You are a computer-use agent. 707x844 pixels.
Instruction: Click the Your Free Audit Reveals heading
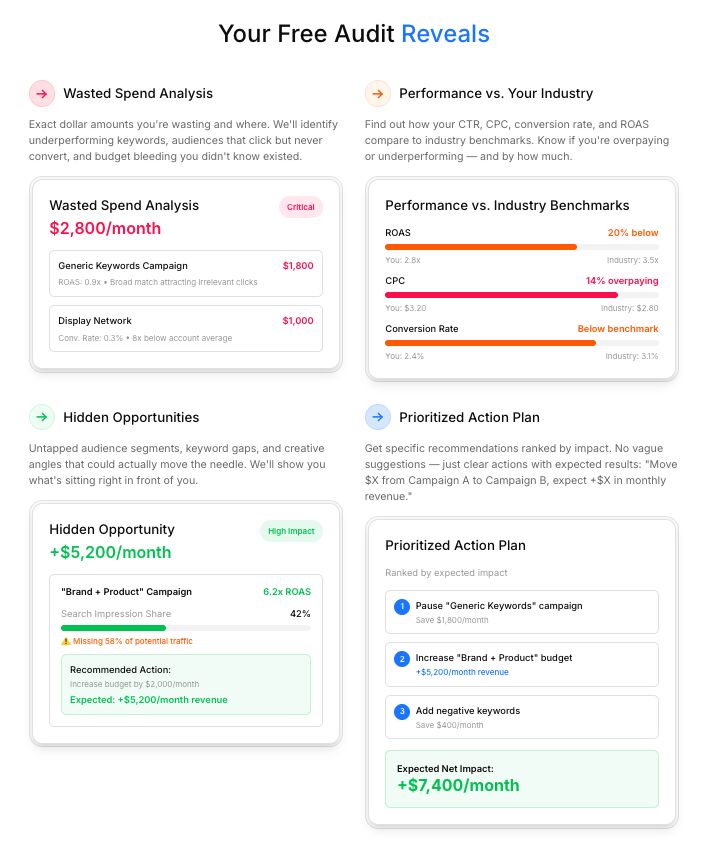pos(354,34)
